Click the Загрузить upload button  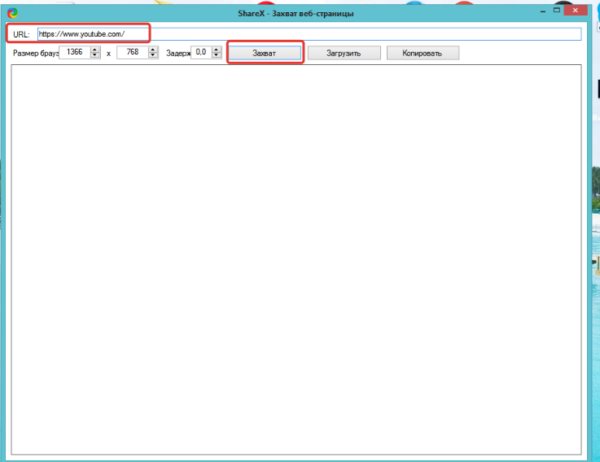point(344,53)
